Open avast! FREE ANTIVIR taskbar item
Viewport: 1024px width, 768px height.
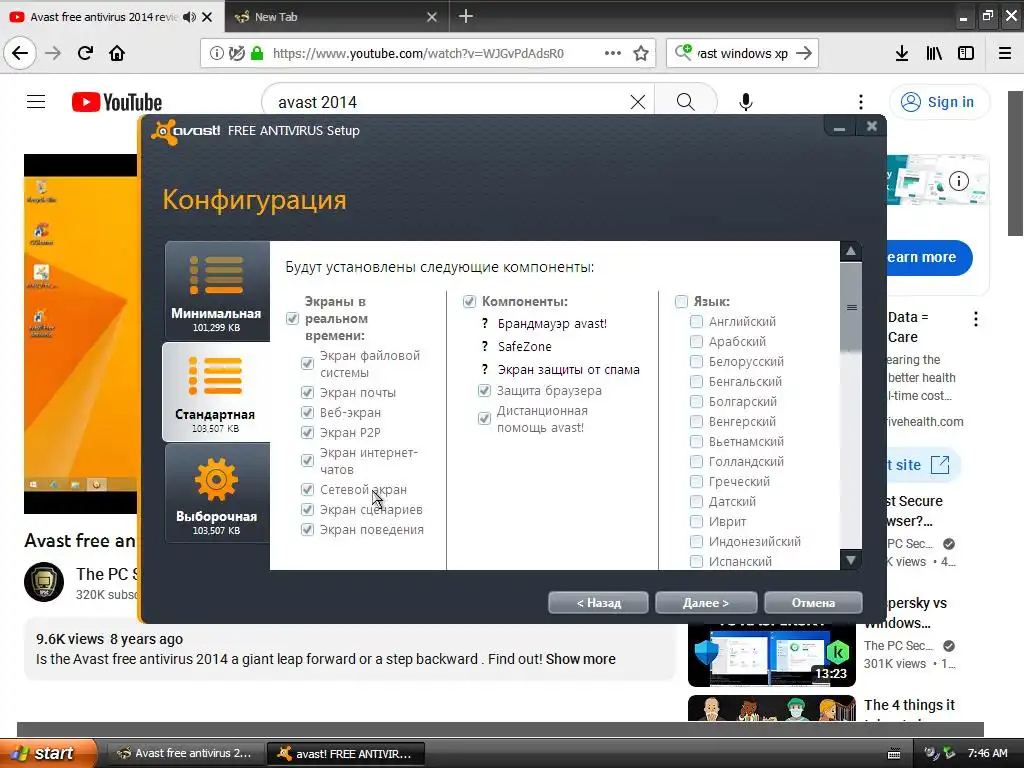click(x=346, y=753)
